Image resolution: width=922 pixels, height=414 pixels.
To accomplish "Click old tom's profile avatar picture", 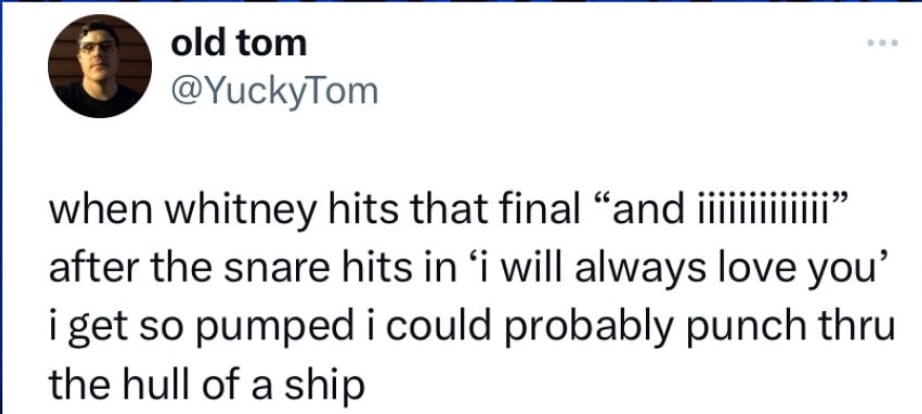I will click(99, 67).
